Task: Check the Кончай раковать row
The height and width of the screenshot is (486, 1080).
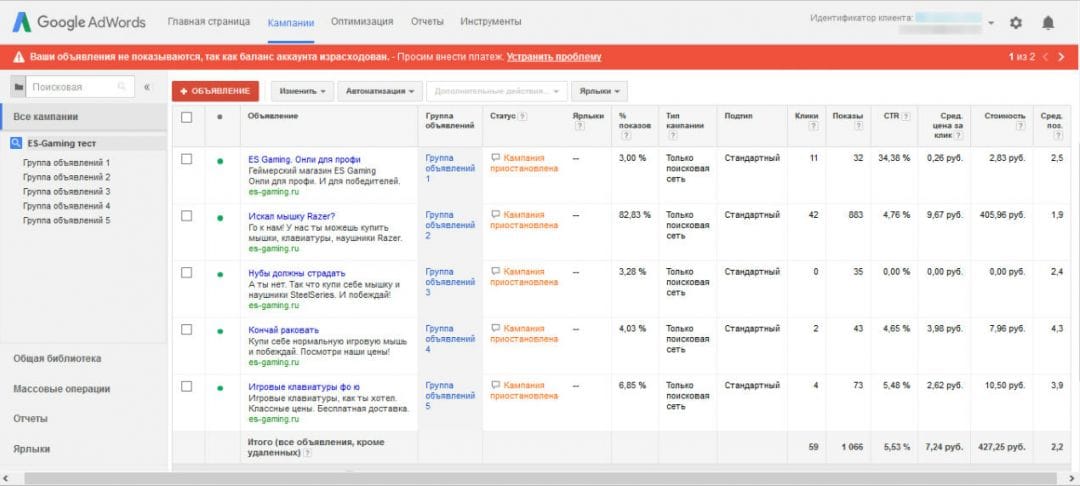Action: [187, 330]
